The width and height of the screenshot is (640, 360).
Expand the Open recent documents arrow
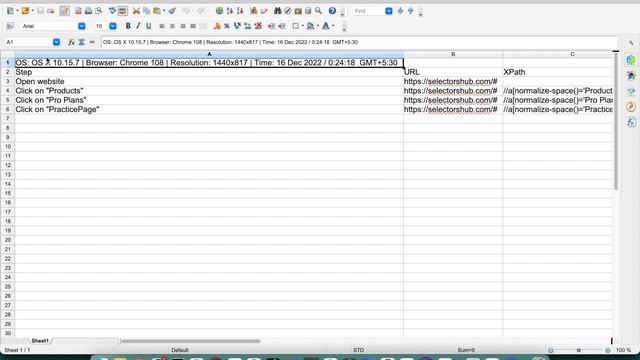pos(33,11)
